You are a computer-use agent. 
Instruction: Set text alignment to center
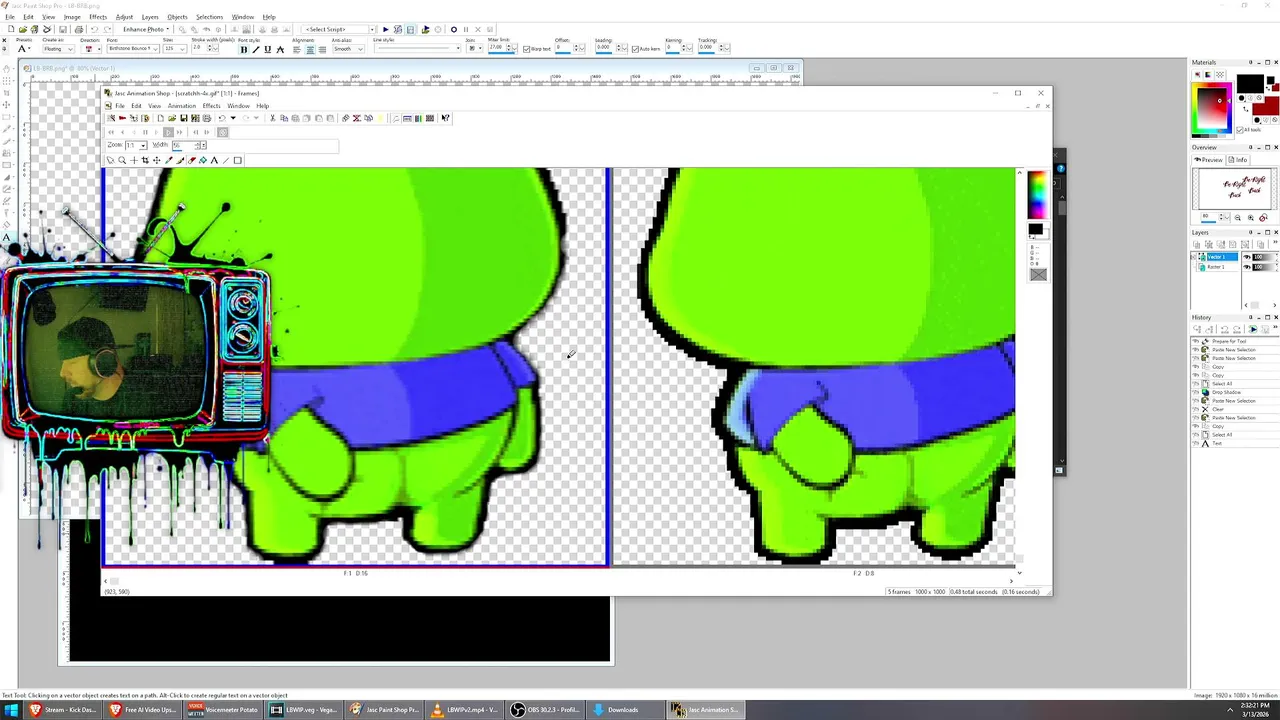click(x=310, y=49)
